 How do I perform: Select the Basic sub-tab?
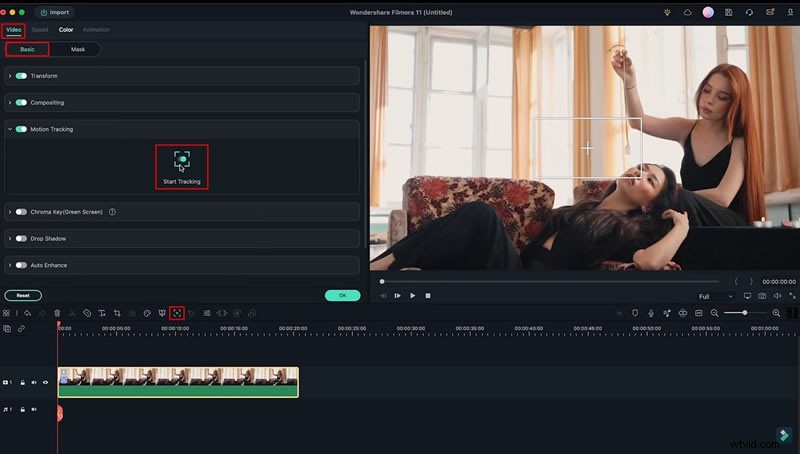pos(28,49)
